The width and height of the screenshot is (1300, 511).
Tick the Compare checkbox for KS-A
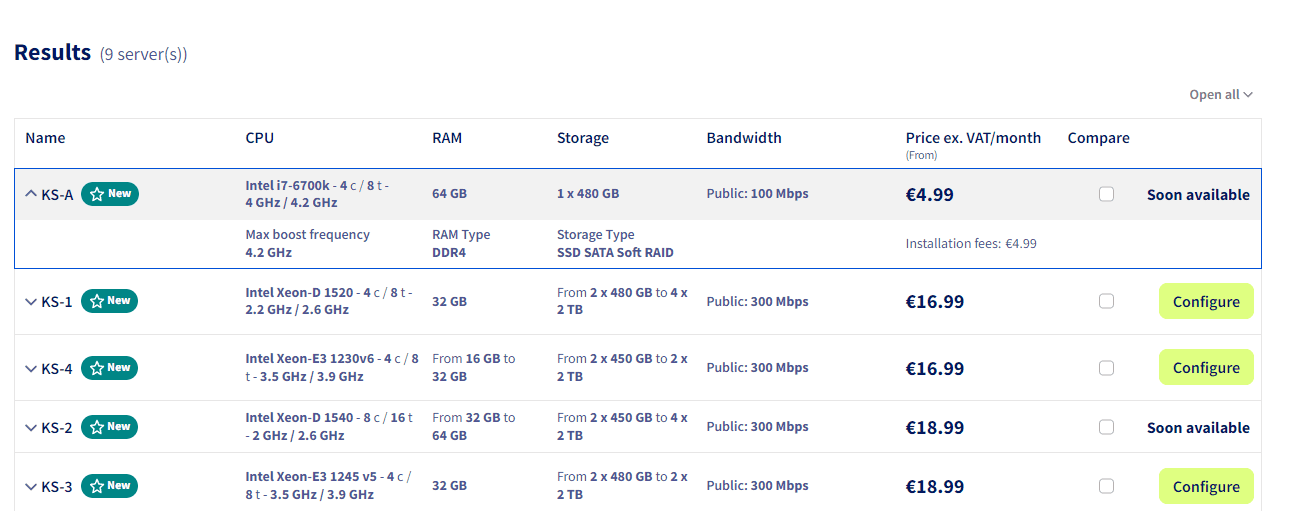point(1106,194)
